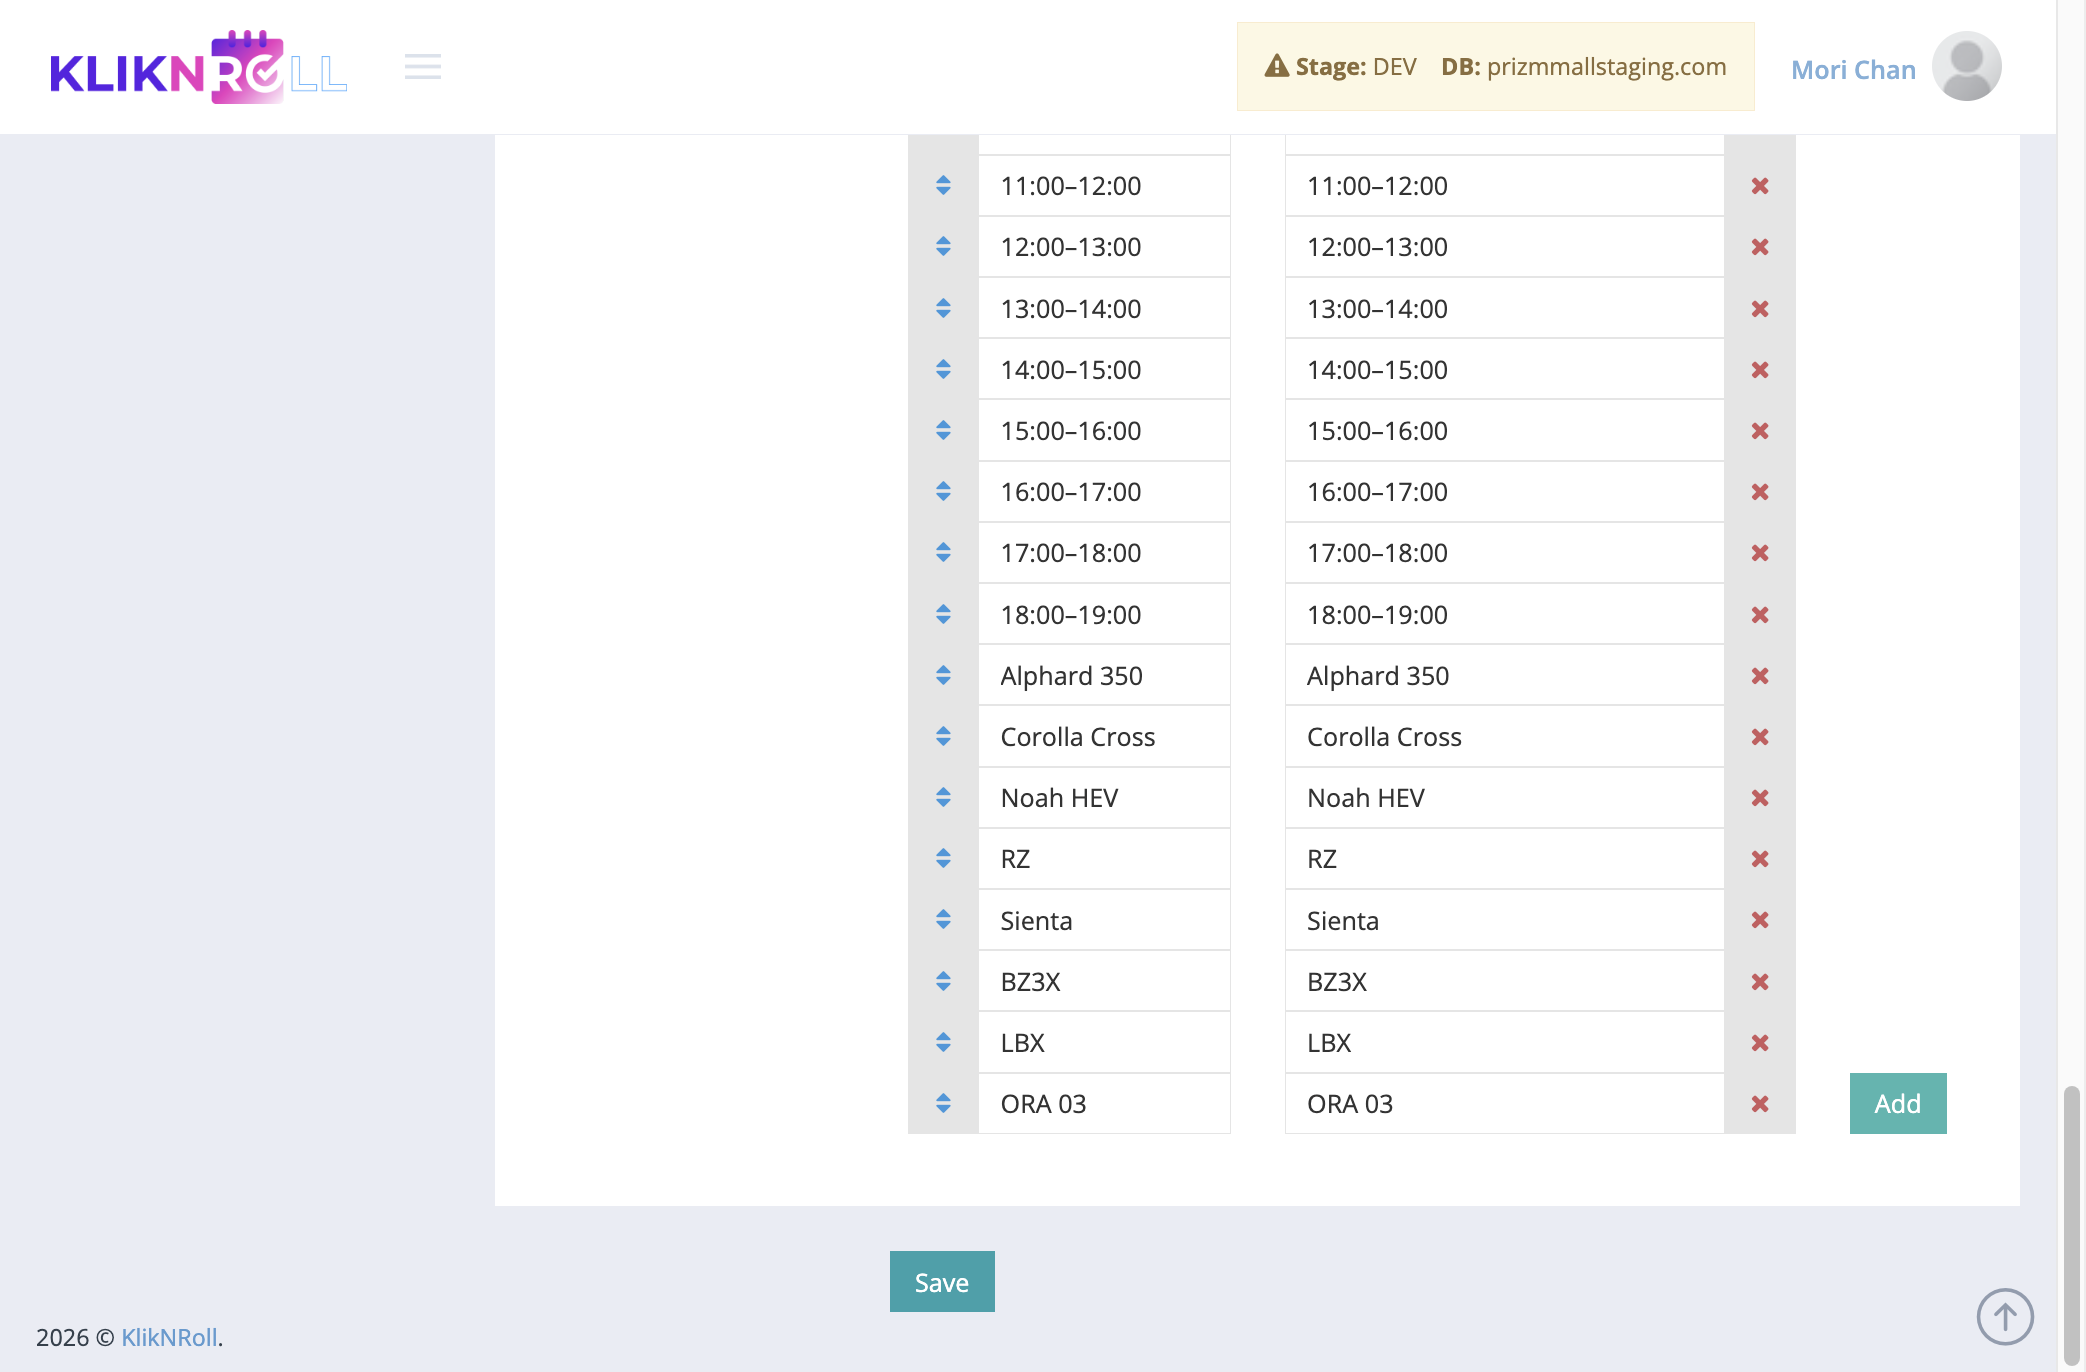Click the page vertical scrollbar thumb
This screenshot has height=1372, width=2086.
[x=2072, y=1225]
